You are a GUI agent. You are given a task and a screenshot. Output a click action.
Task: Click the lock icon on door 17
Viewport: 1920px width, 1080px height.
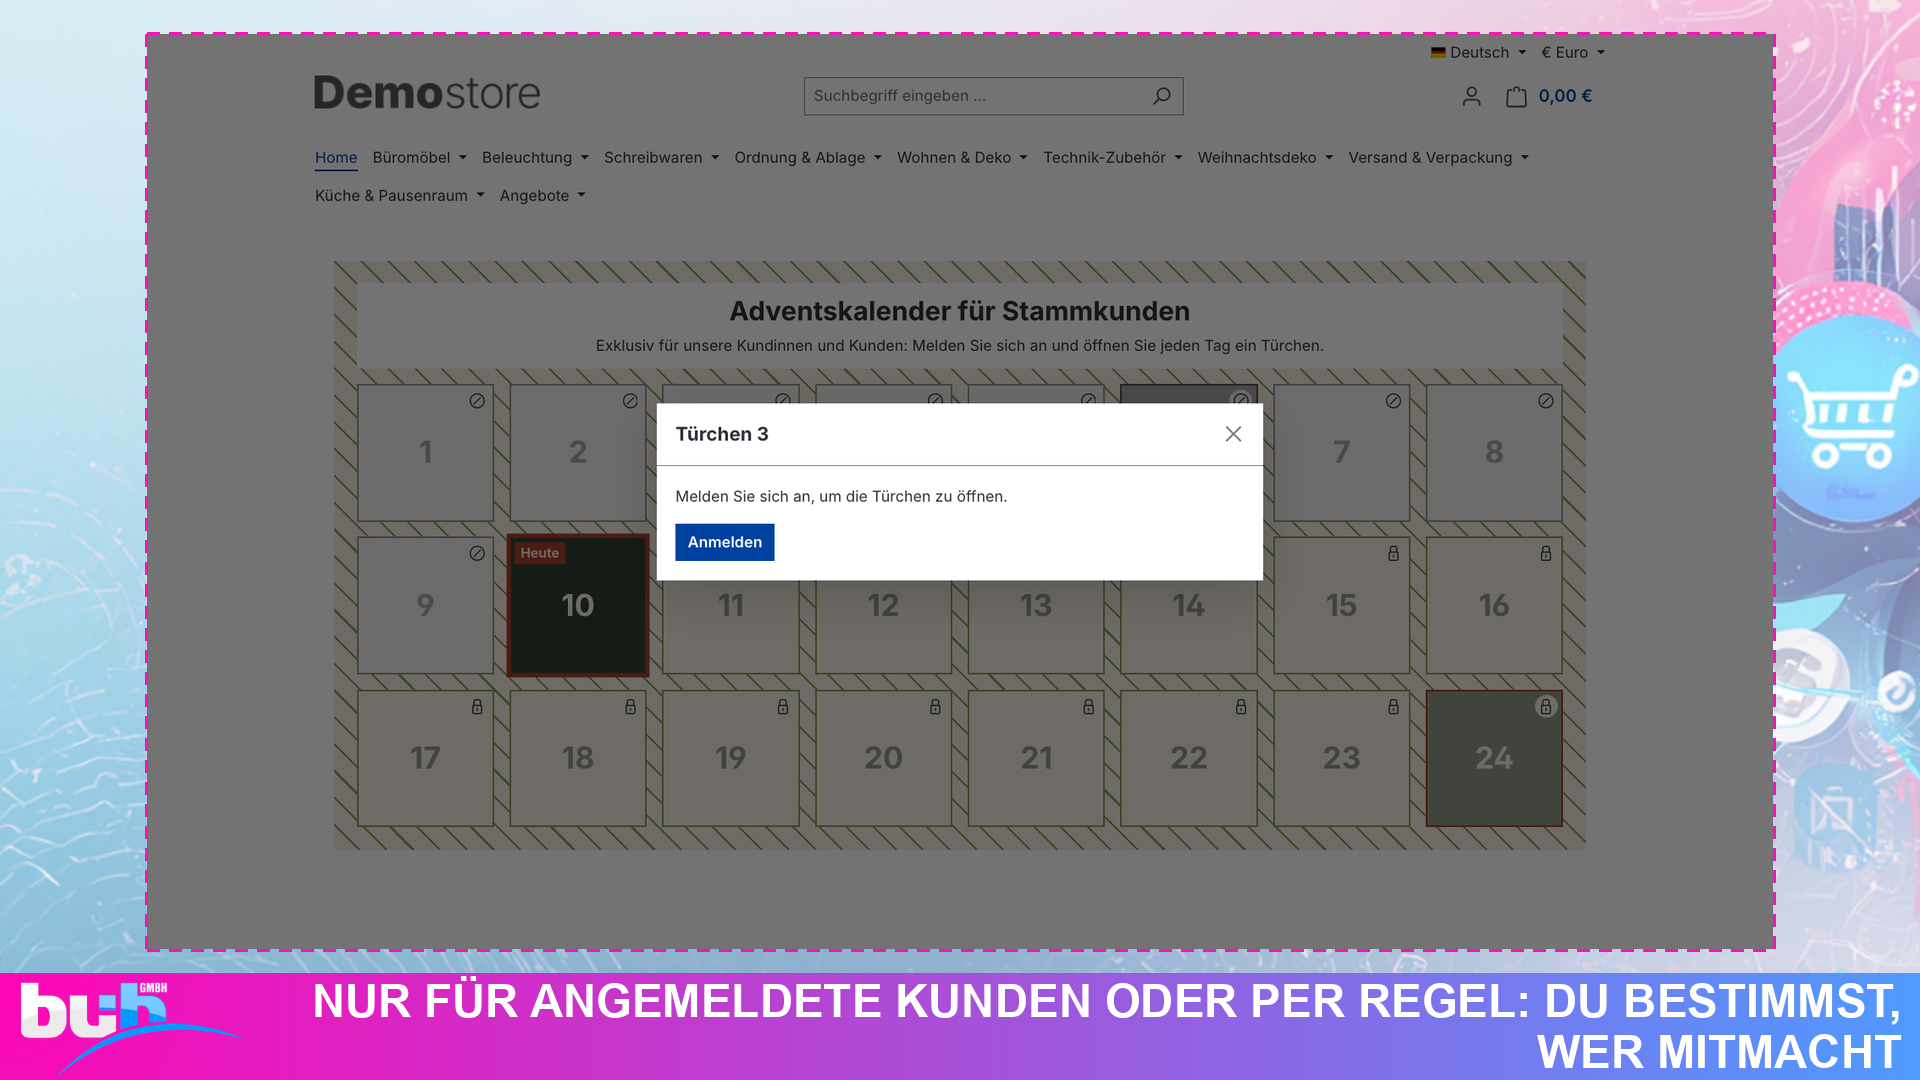point(477,707)
